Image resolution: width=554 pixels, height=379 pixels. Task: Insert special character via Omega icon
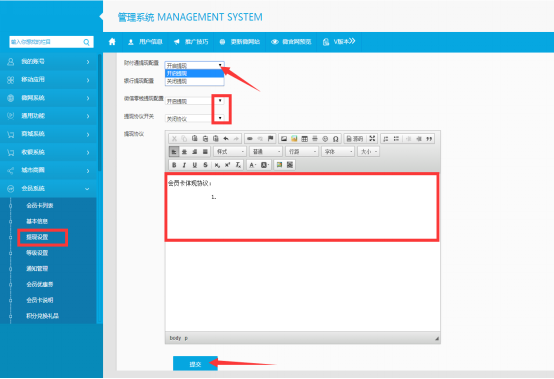[336, 139]
